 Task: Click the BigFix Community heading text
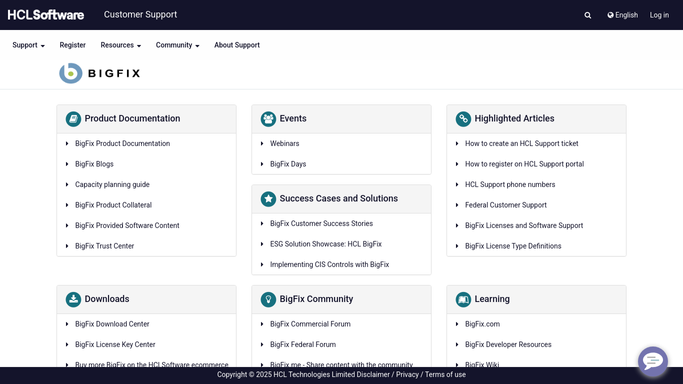click(x=316, y=299)
